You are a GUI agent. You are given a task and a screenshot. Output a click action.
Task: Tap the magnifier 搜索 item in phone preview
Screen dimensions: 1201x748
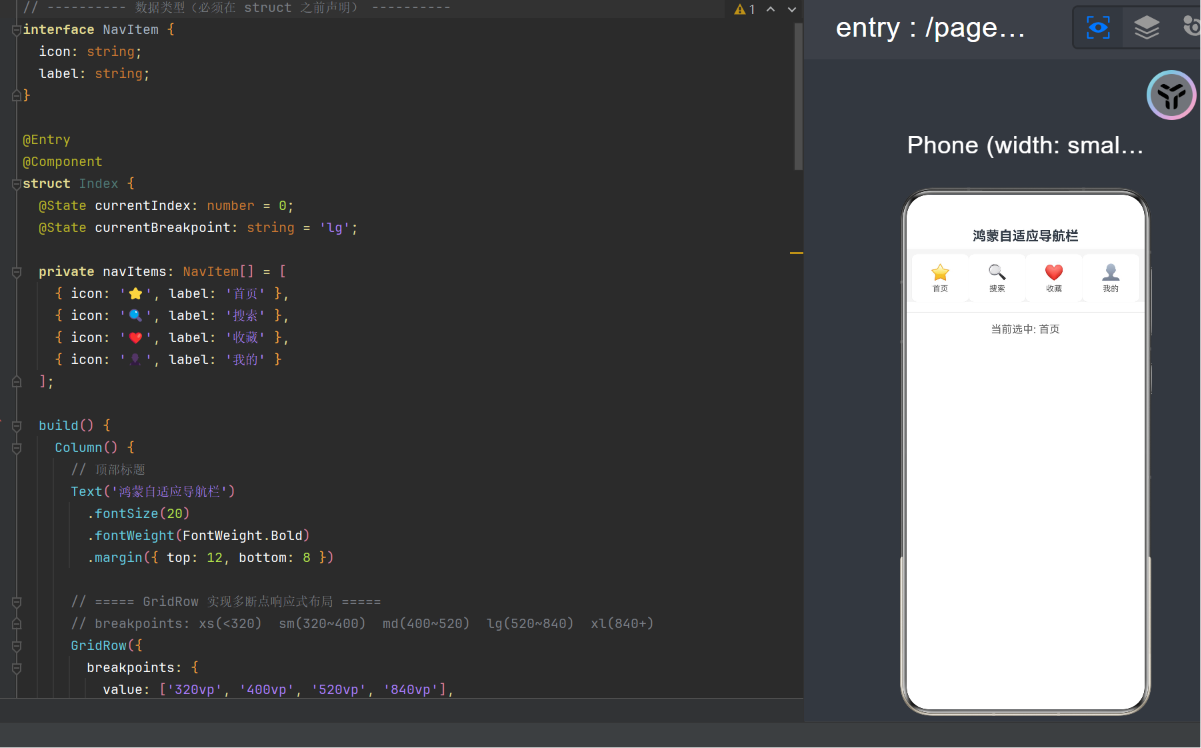tap(997, 278)
